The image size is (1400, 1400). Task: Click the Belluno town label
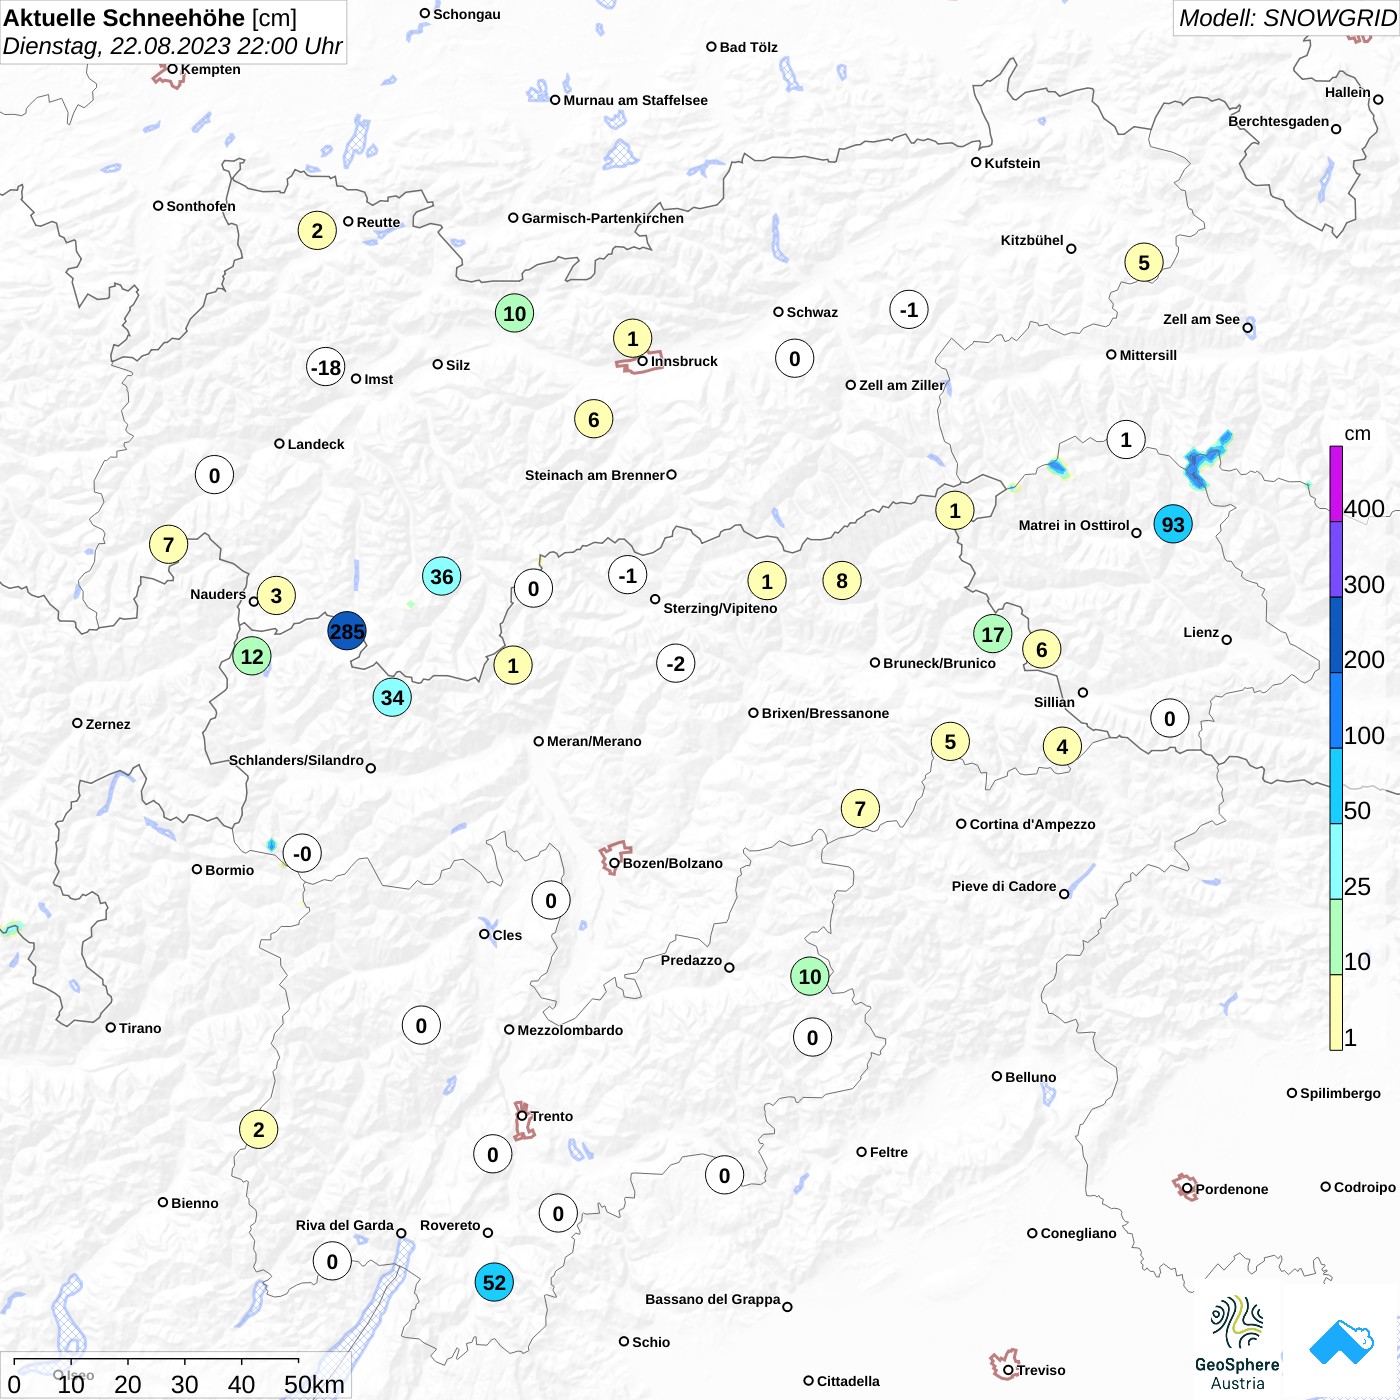tap(1030, 1077)
